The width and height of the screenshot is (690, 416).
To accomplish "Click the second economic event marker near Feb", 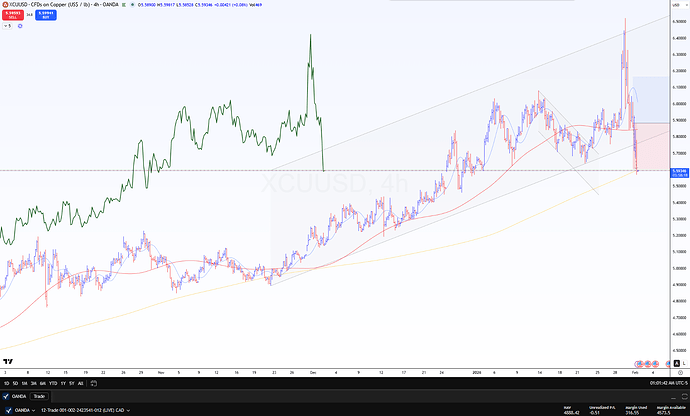I will point(647,364).
